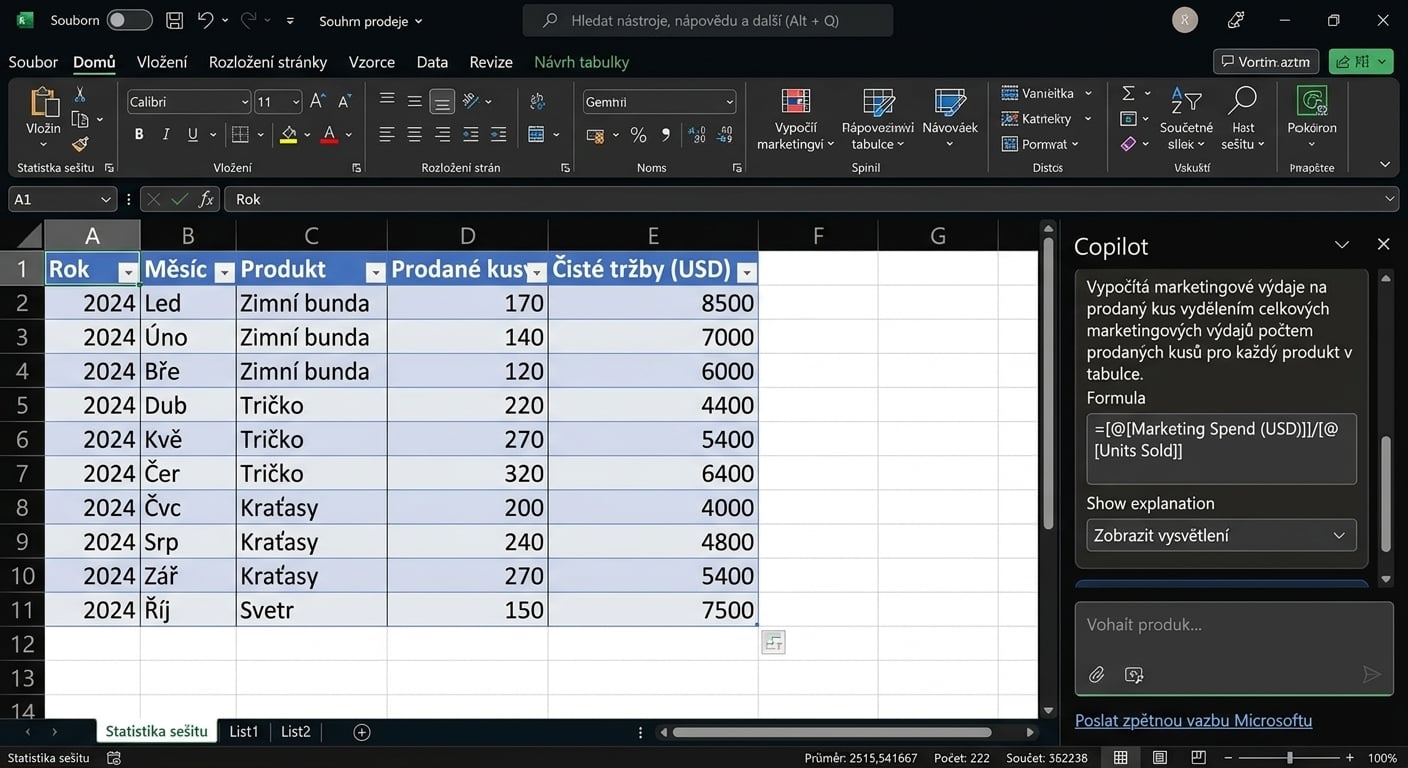The image size is (1408, 768).
Task: Switch to the Vložení ribbon tab
Action: point(162,62)
